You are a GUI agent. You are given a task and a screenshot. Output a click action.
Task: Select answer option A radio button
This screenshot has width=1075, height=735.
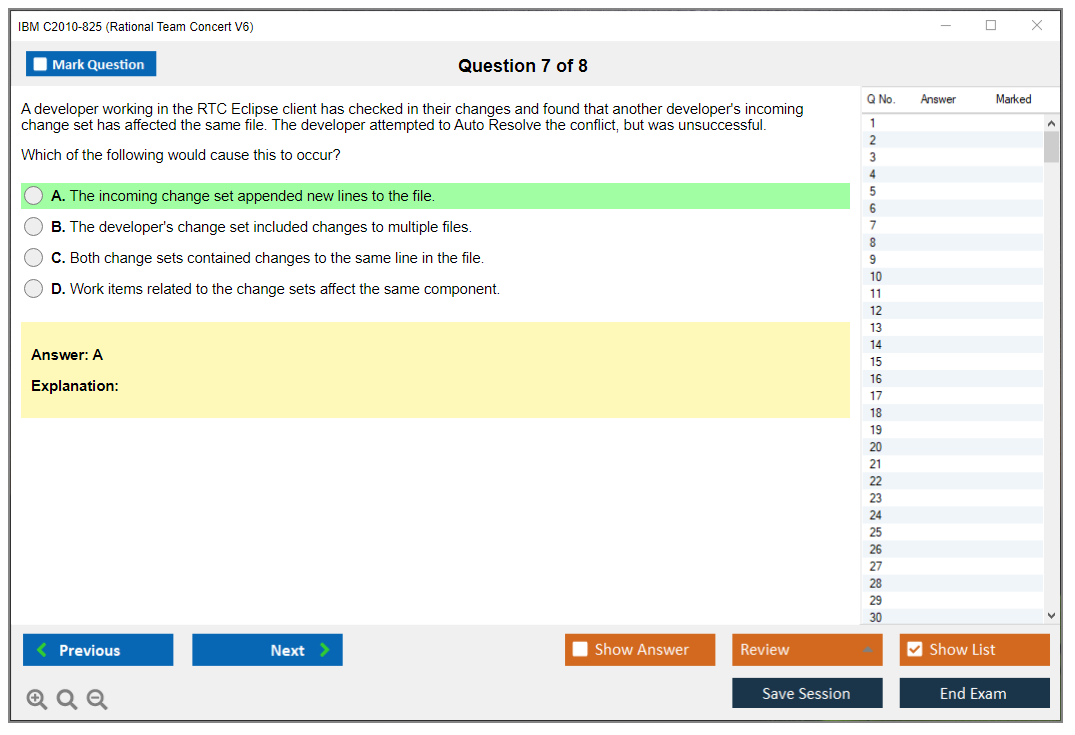34,196
